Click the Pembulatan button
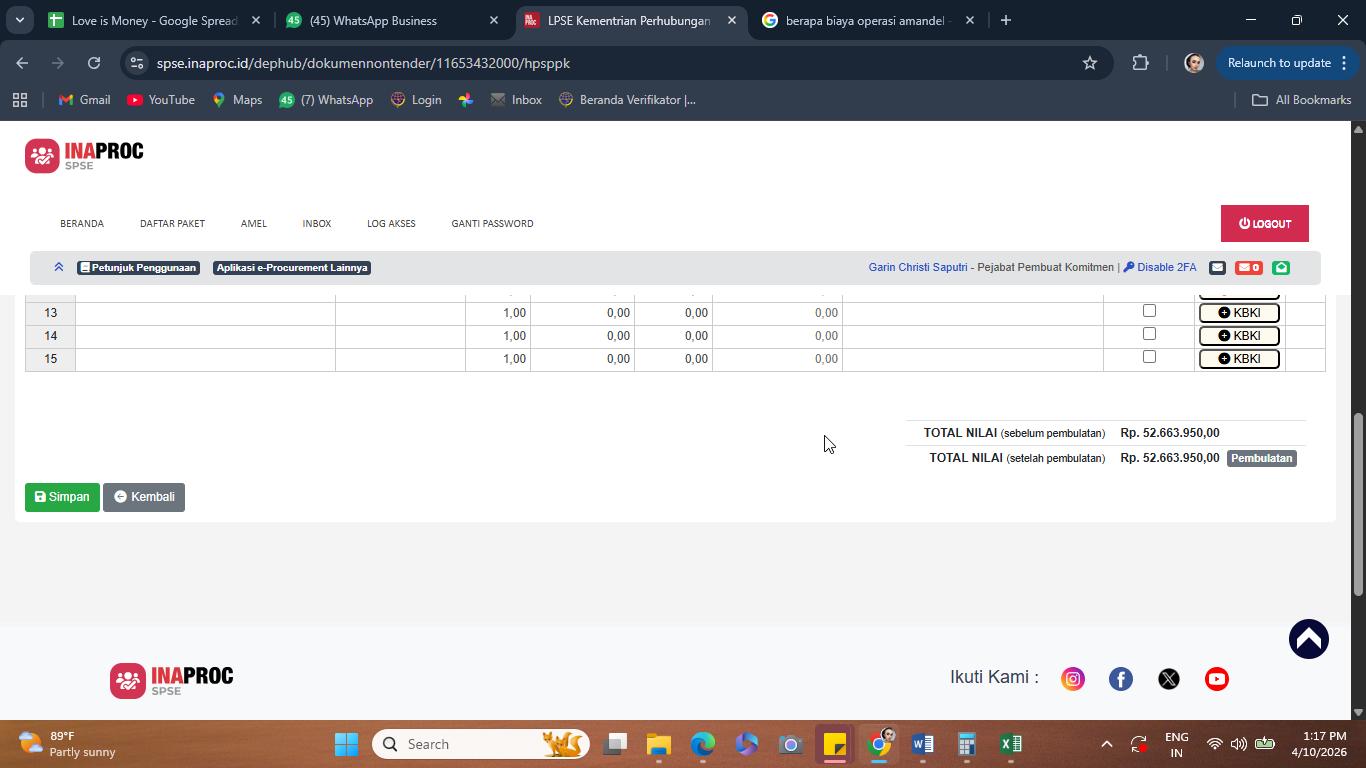This screenshot has width=1366, height=768. 1262,458
